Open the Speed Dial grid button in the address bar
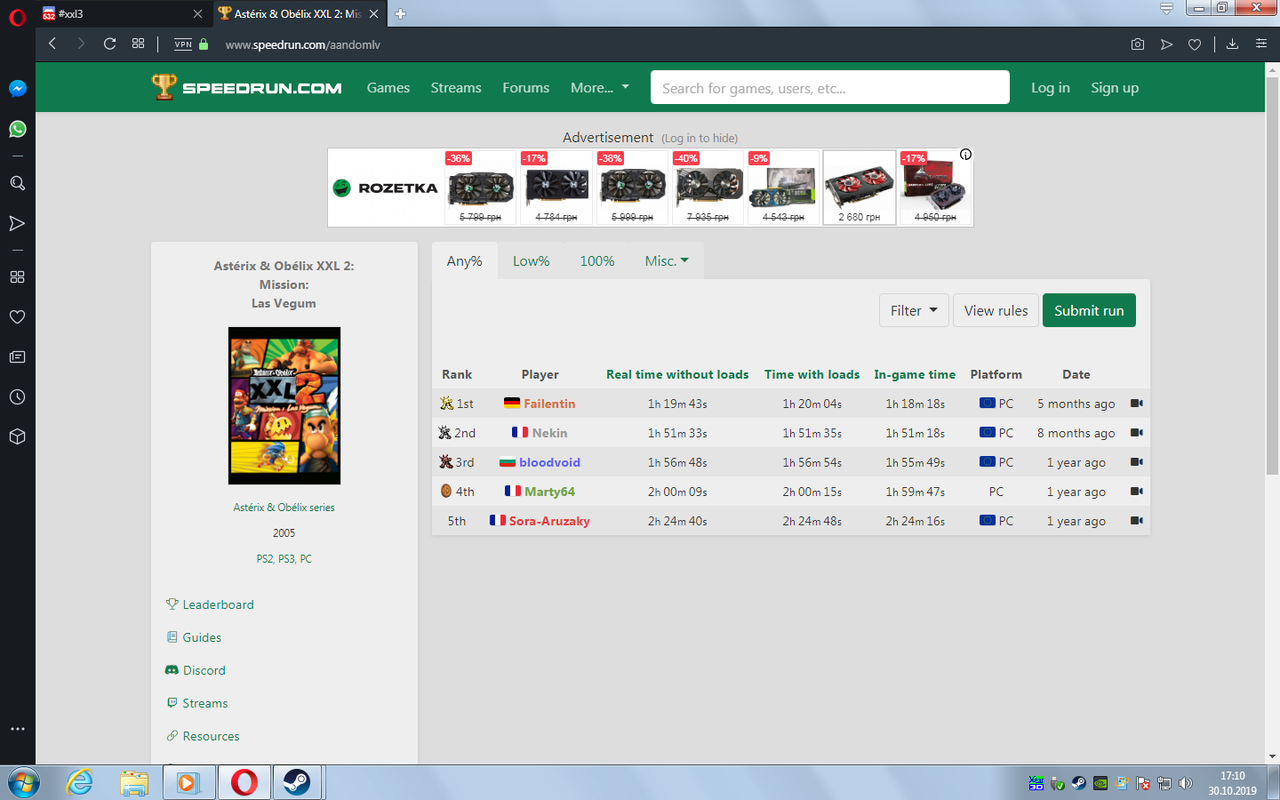 click(138, 44)
